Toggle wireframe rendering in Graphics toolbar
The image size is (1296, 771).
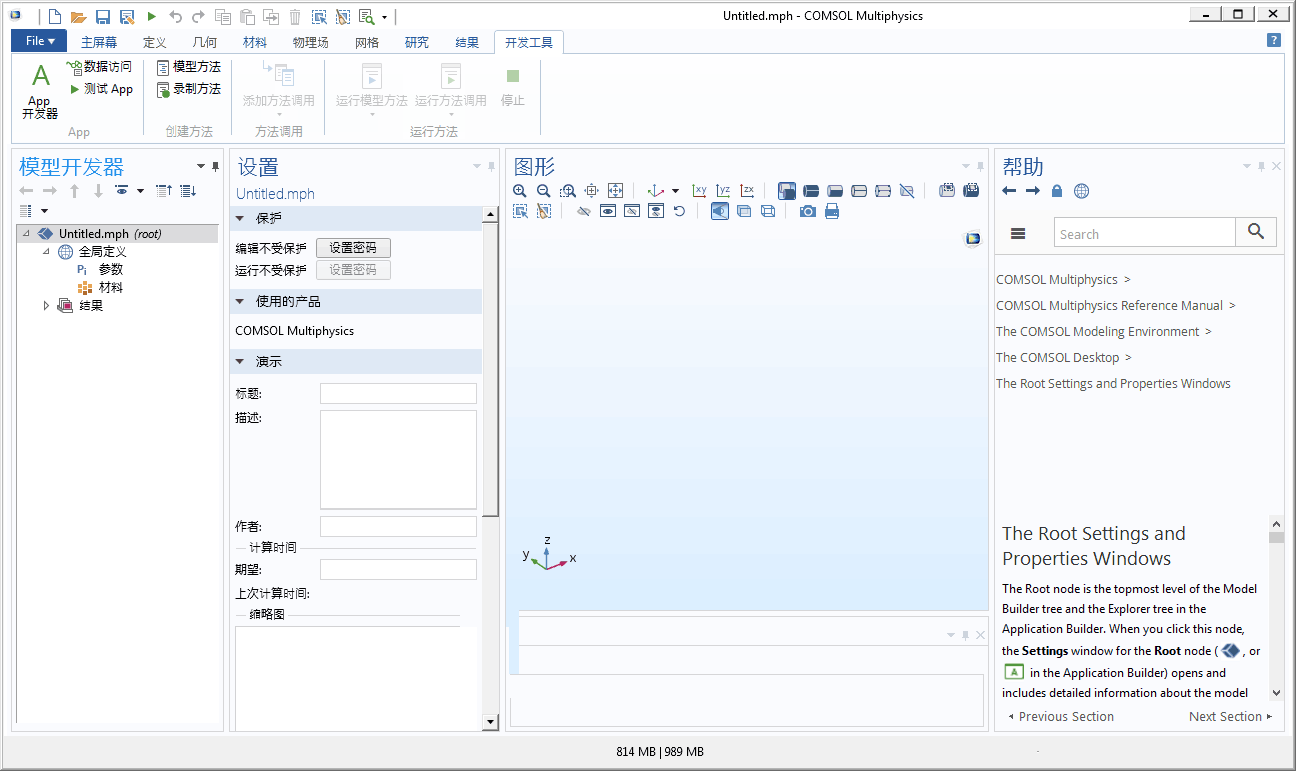point(767,211)
